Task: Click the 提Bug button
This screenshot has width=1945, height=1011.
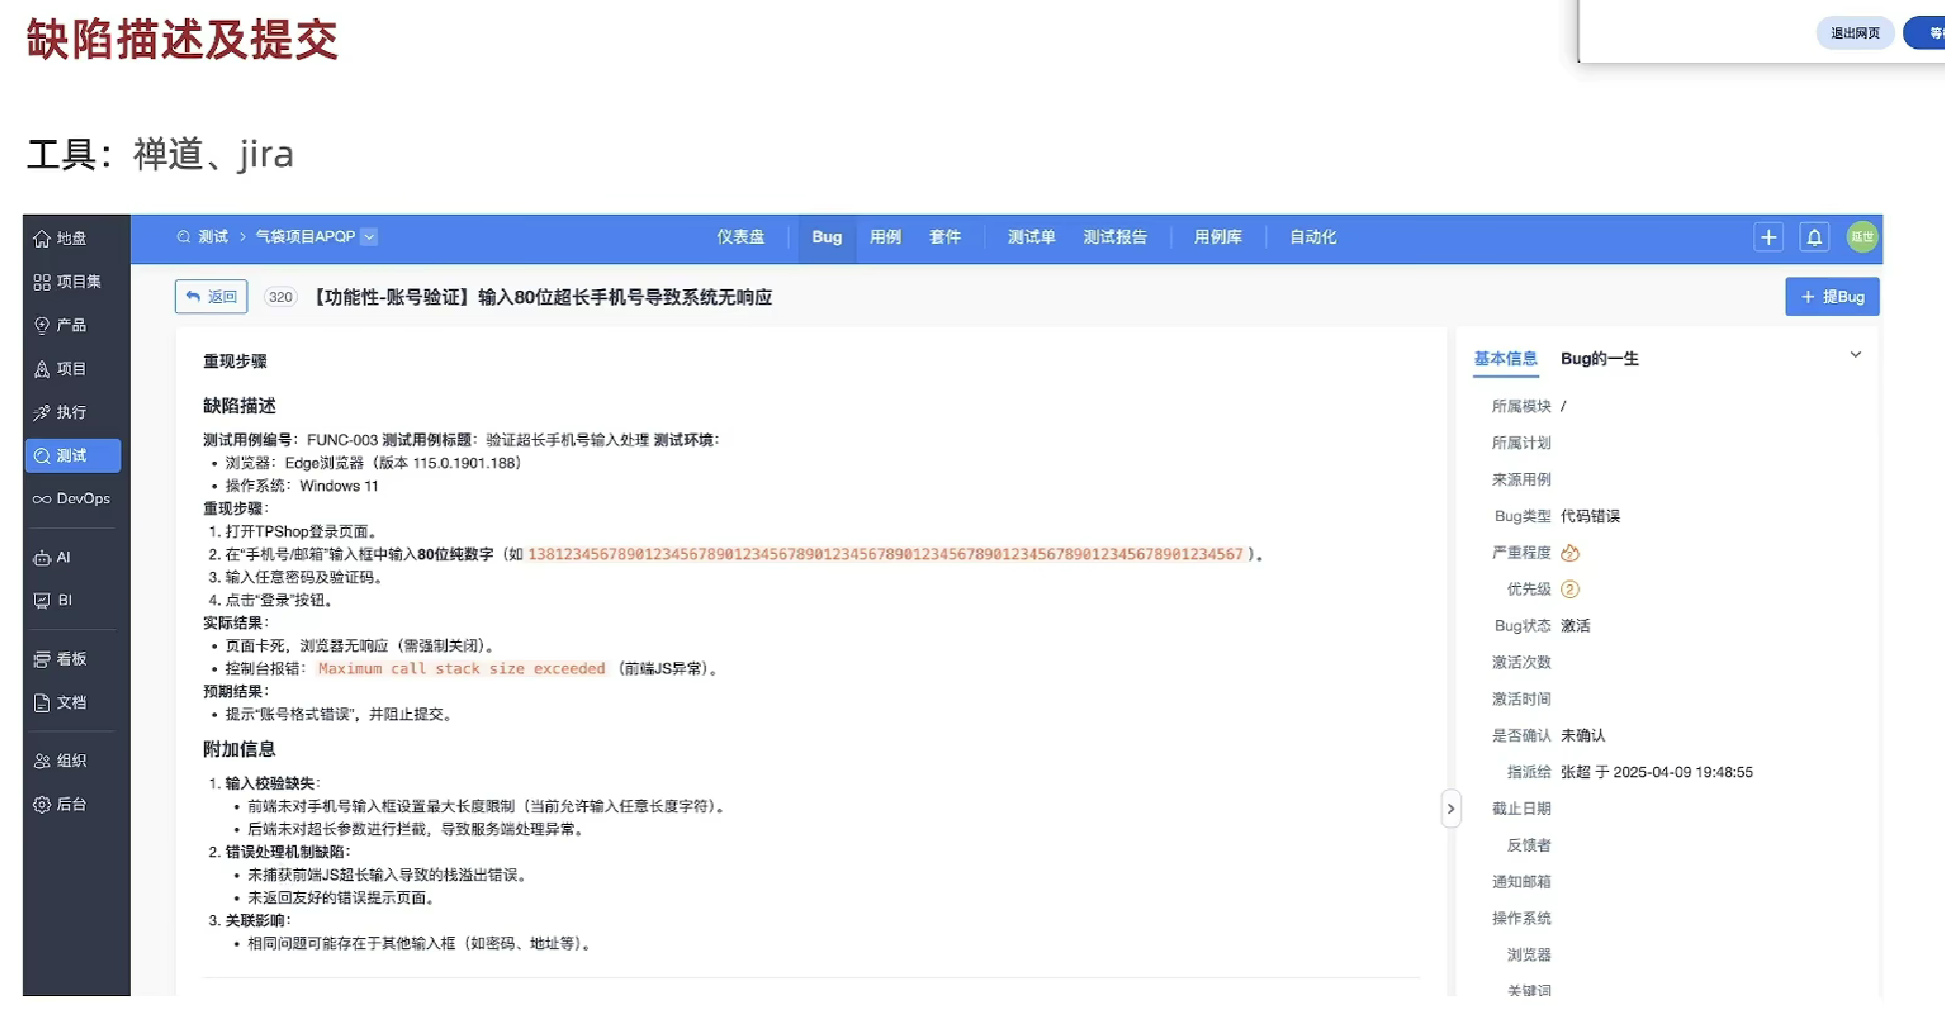Action: pyautogui.click(x=1832, y=297)
